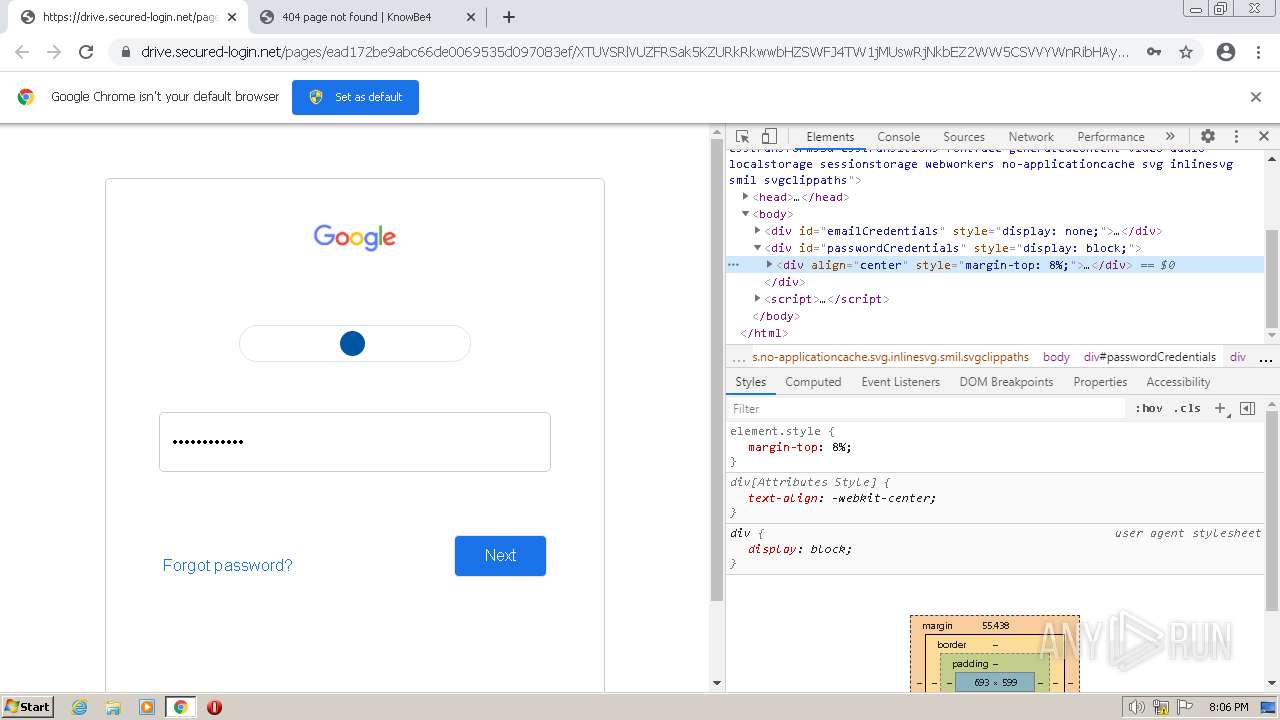
Task: Select the DOM Breakpoints tab
Action: tap(1006, 382)
